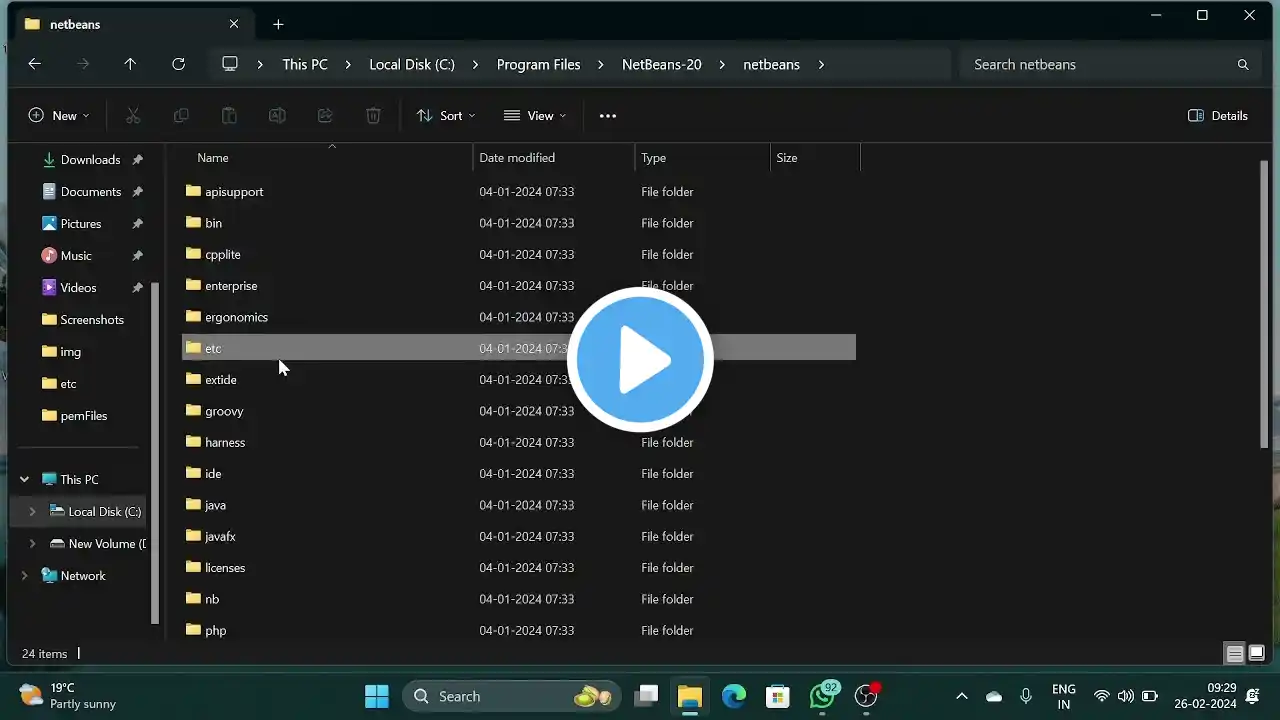1280x720 pixels.
Task: Open Downloads in the sidebar
Action: tap(90, 160)
